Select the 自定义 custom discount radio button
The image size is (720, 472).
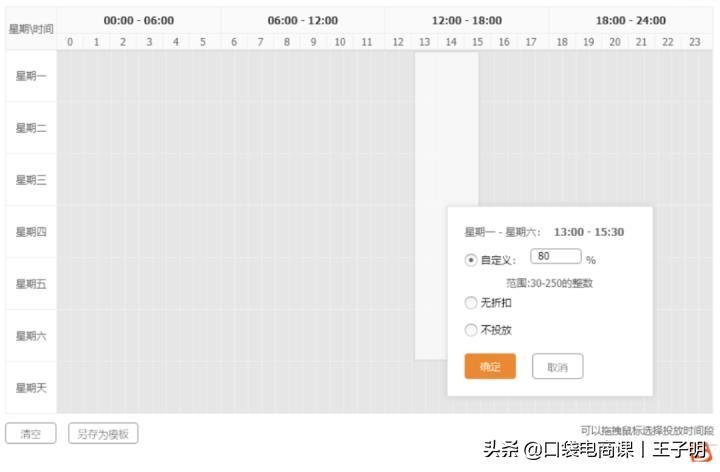pyautogui.click(x=471, y=260)
